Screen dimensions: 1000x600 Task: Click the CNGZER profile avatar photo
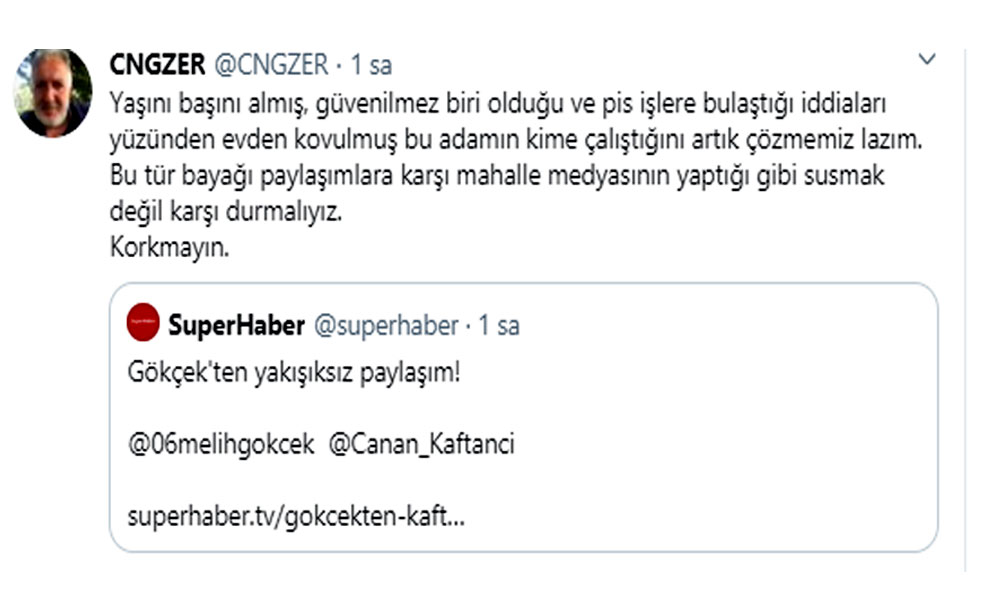(x=53, y=93)
